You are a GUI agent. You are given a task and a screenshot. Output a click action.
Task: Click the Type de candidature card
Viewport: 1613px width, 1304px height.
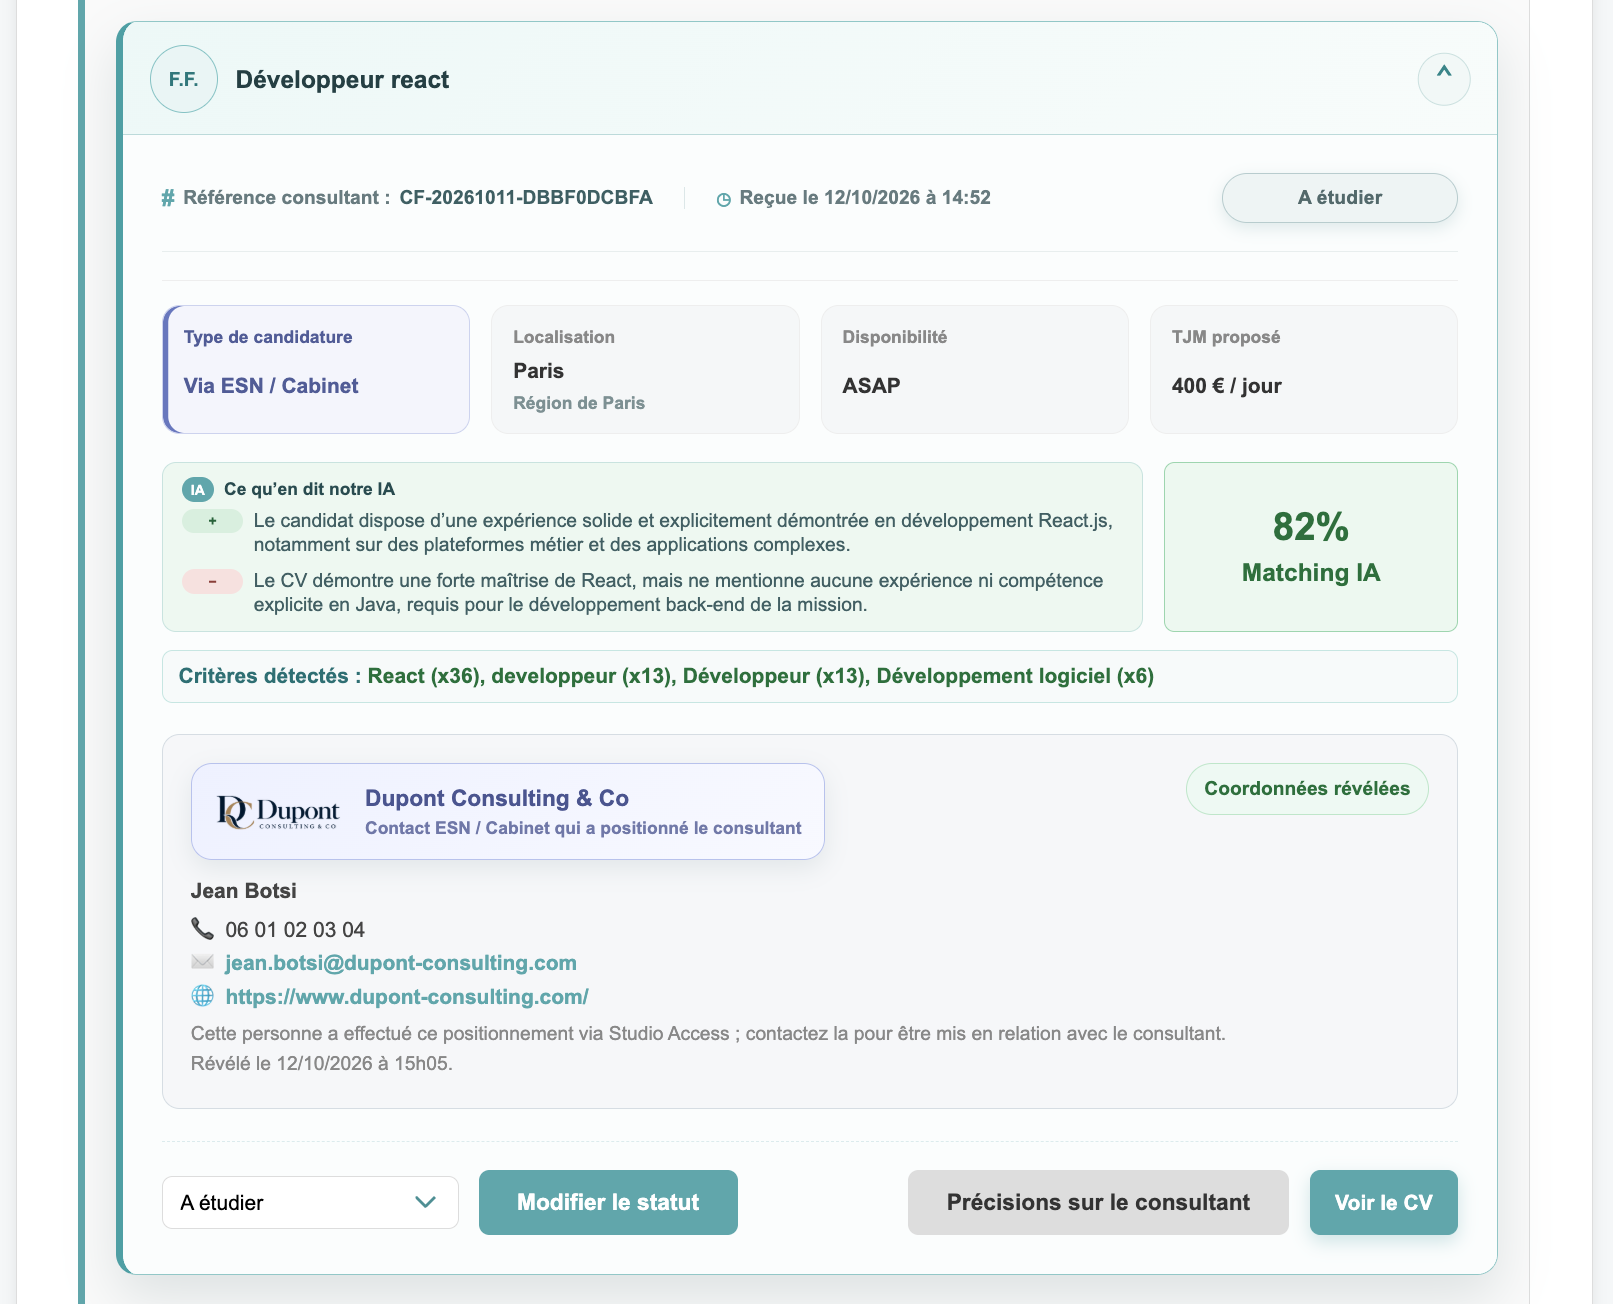click(316, 370)
